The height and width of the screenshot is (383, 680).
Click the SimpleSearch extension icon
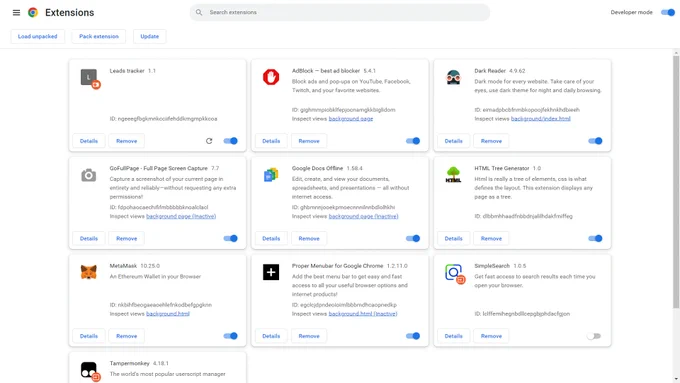click(x=455, y=274)
